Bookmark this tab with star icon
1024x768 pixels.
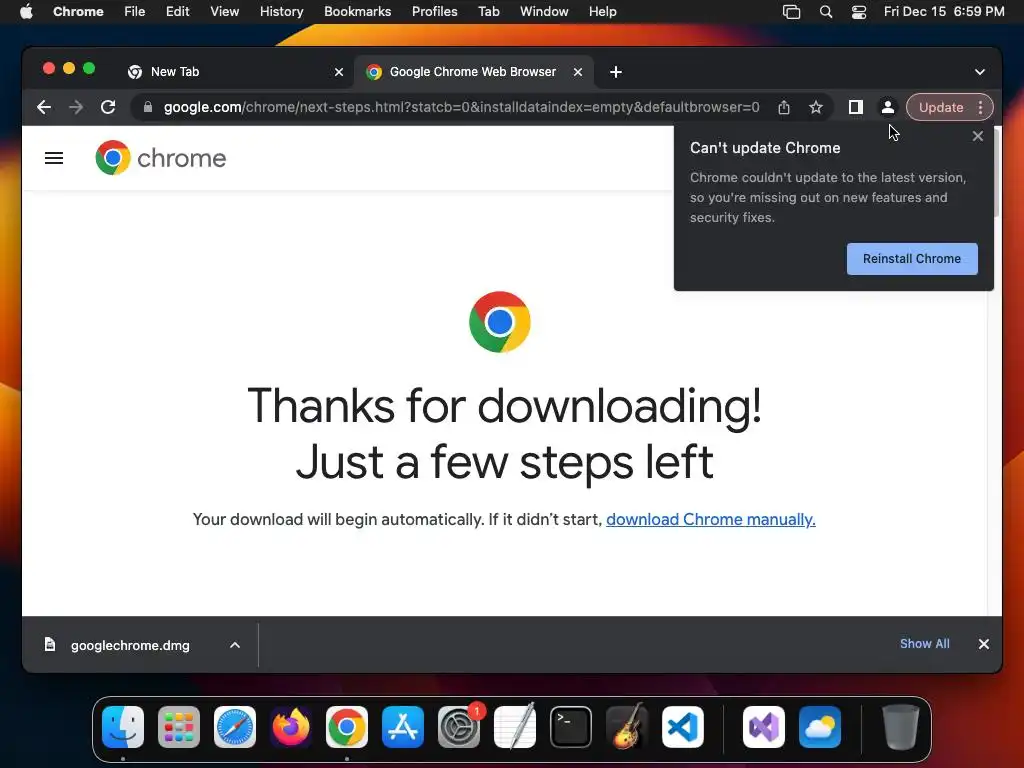tap(816, 107)
